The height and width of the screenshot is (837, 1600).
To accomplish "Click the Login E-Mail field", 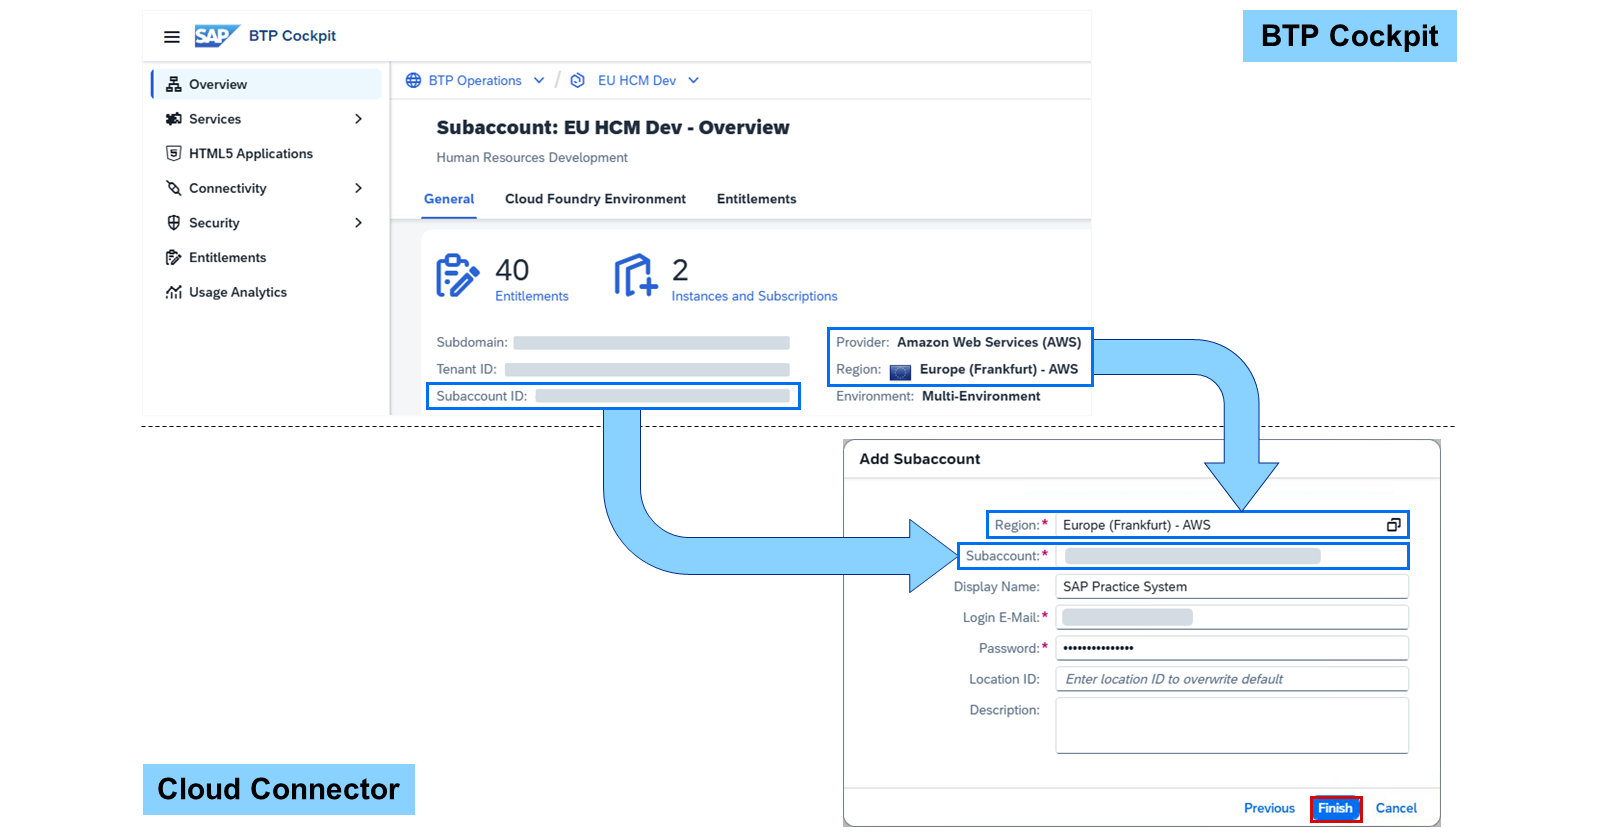I will tap(1232, 617).
